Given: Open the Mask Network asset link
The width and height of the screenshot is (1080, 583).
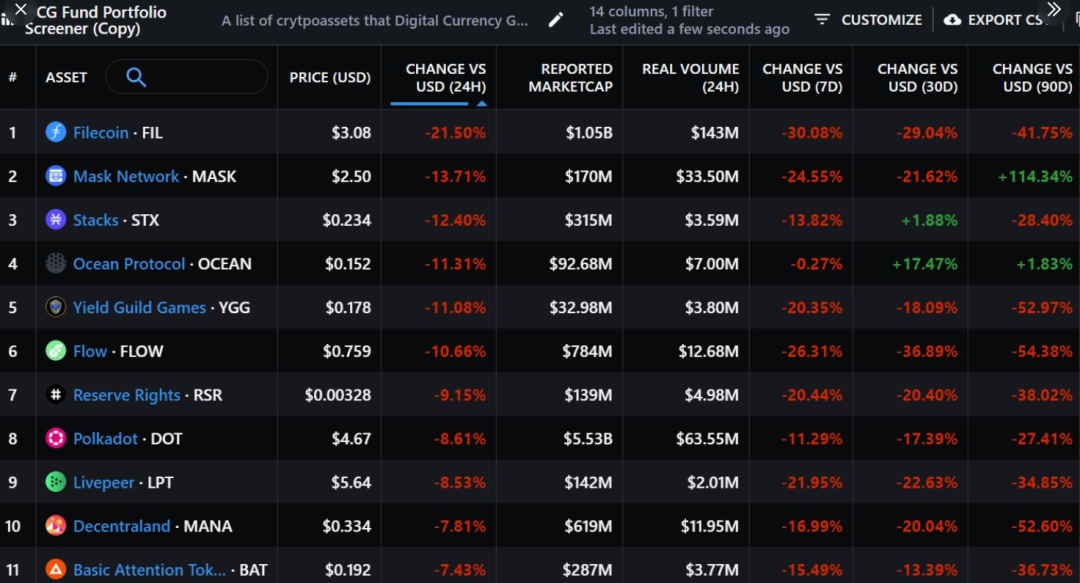Looking at the screenshot, I should point(126,176).
